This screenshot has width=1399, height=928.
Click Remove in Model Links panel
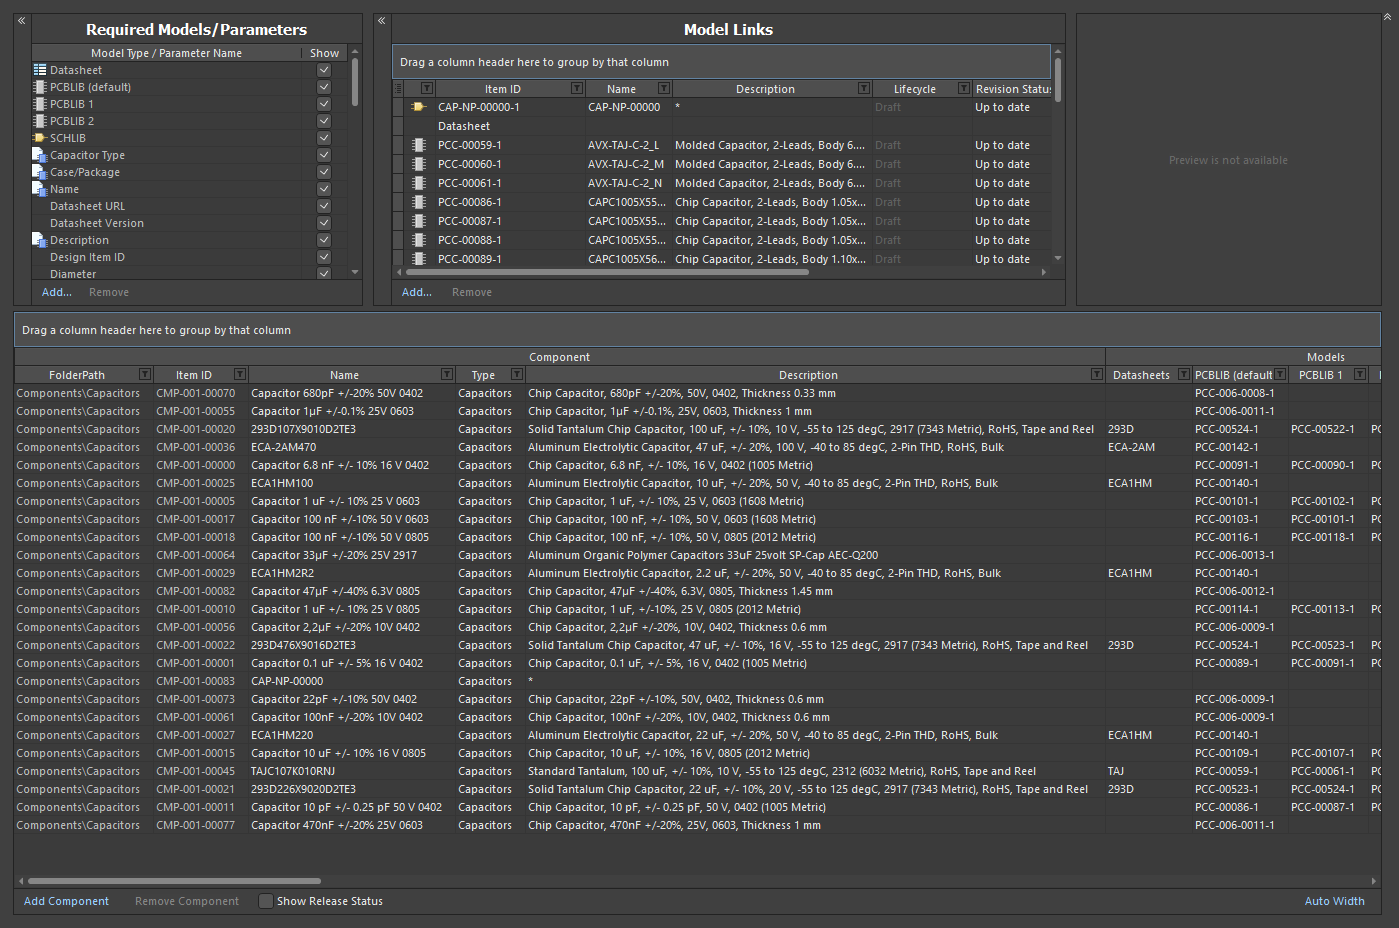click(x=472, y=292)
